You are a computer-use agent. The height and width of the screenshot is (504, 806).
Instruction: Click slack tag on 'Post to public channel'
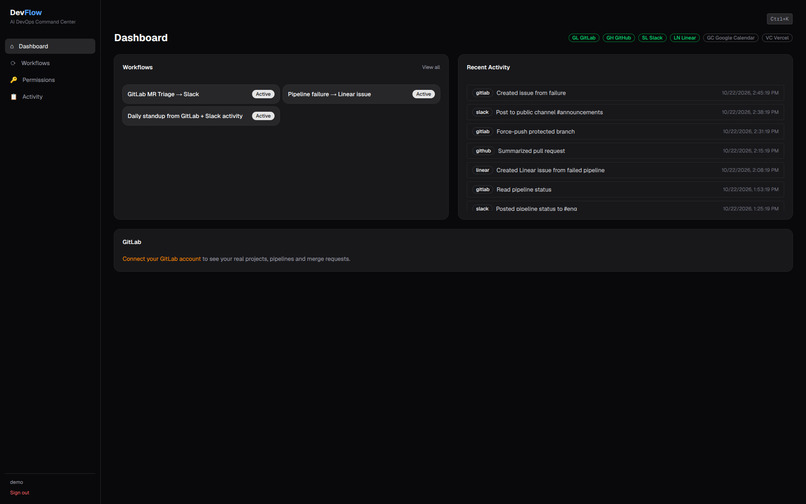pyautogui.click(x=482, y=112)
